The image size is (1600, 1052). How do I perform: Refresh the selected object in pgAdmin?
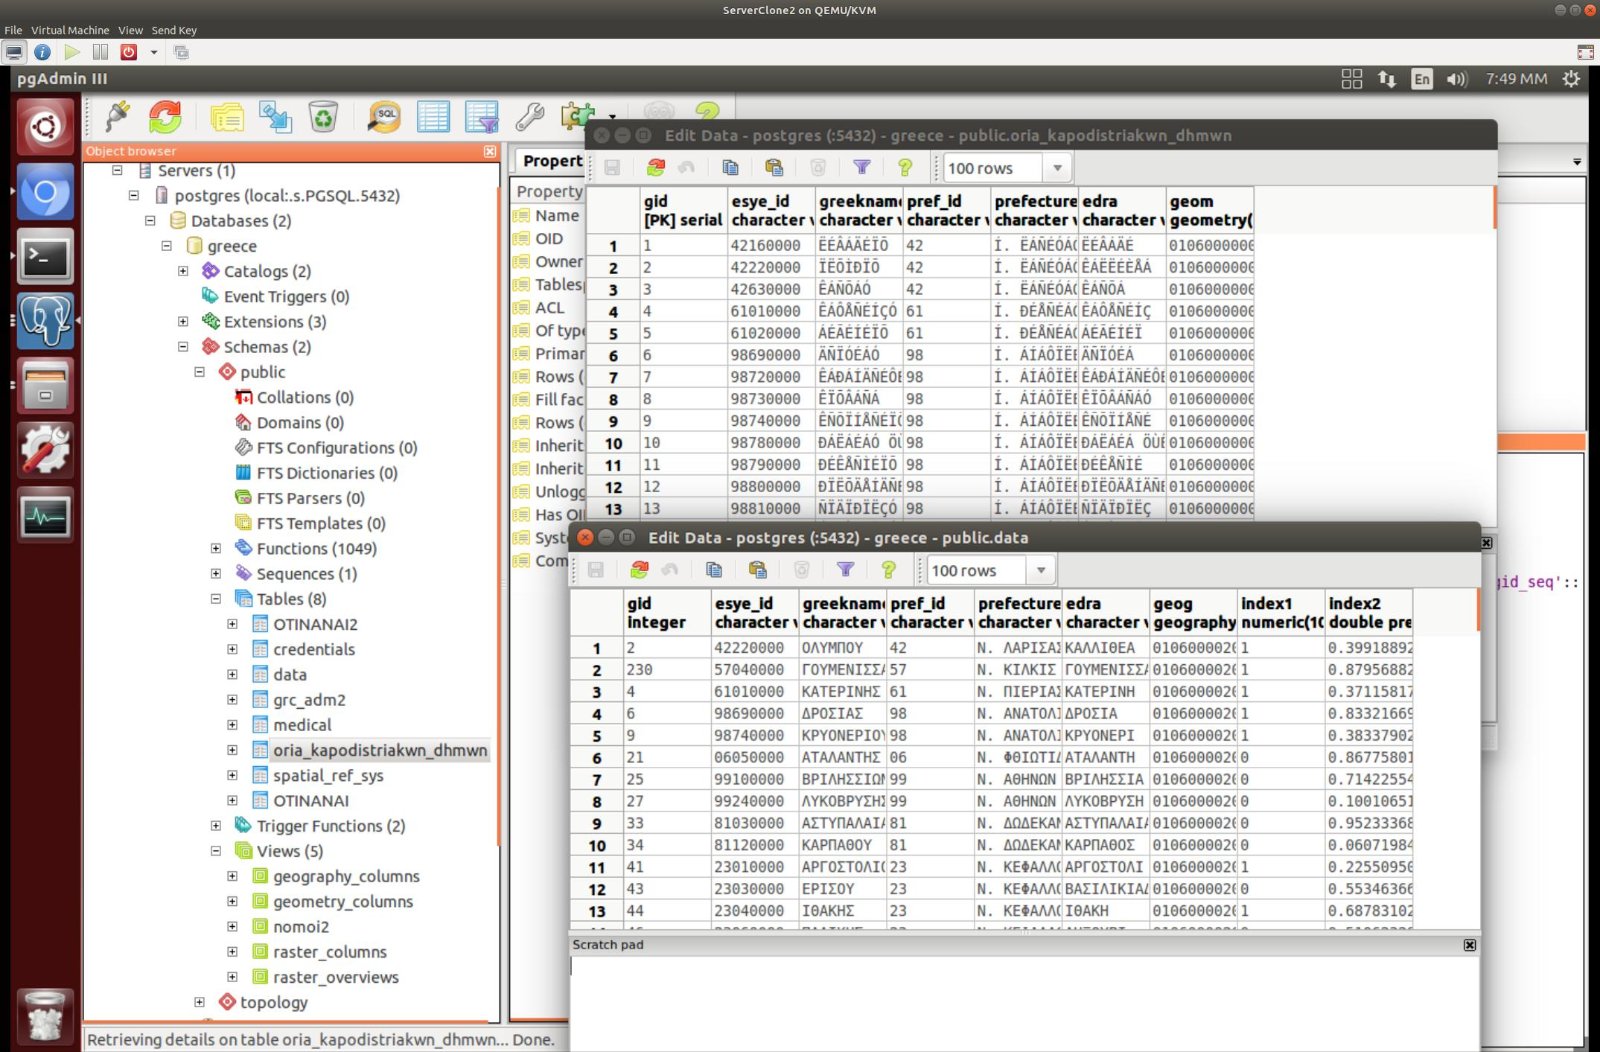[165, 117]
